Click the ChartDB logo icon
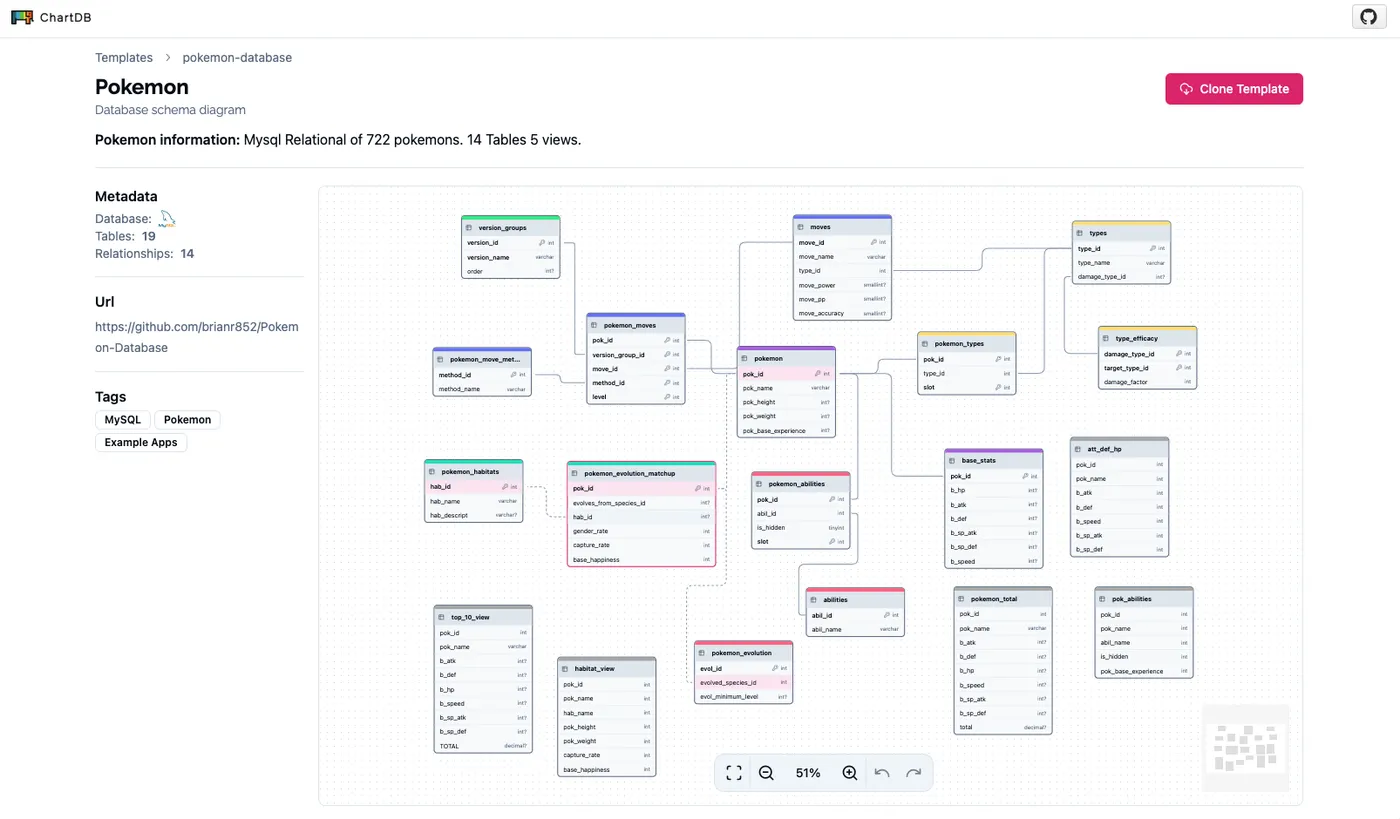The width and height of the screenshot is (1400, 819). tap(22, 18)
